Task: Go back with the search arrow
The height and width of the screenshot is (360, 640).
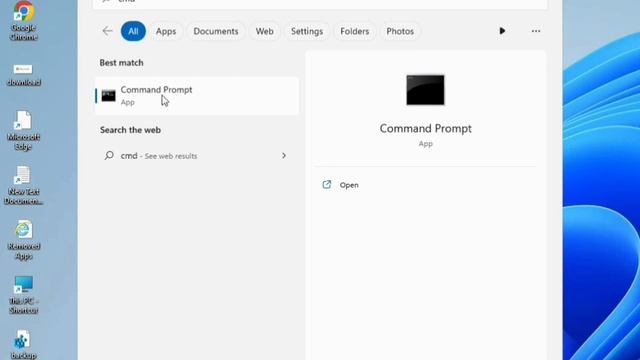Action: tap(107, 31)
